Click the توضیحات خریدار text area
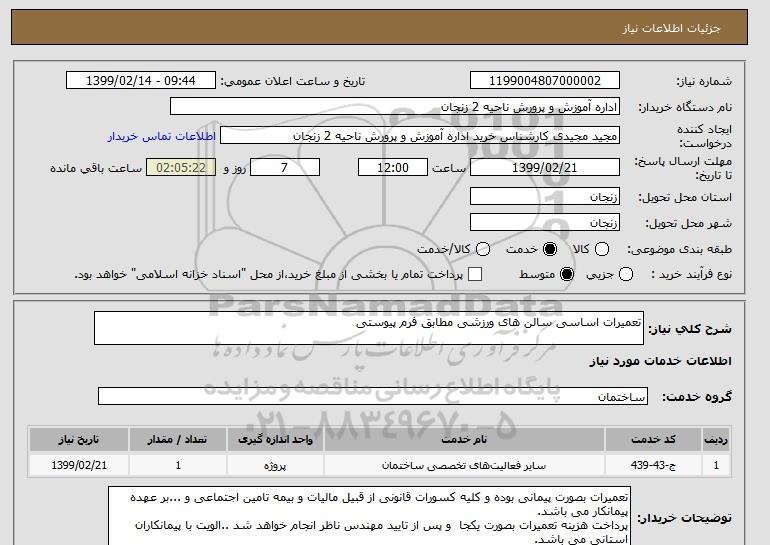The image size is (770, 545). point(369,516)
